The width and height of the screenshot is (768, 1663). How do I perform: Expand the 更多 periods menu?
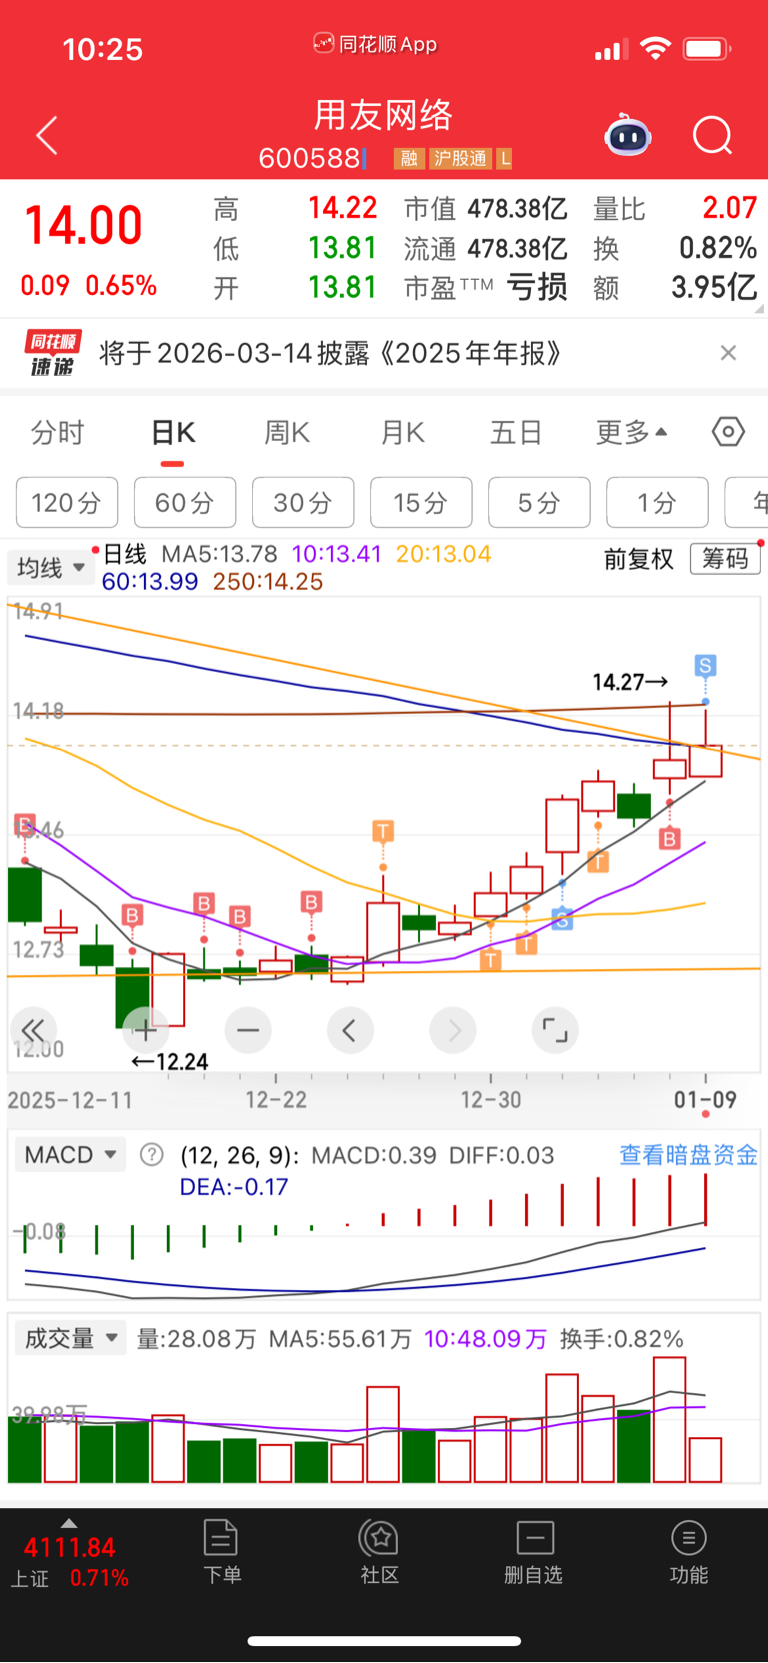click(631, 433)
